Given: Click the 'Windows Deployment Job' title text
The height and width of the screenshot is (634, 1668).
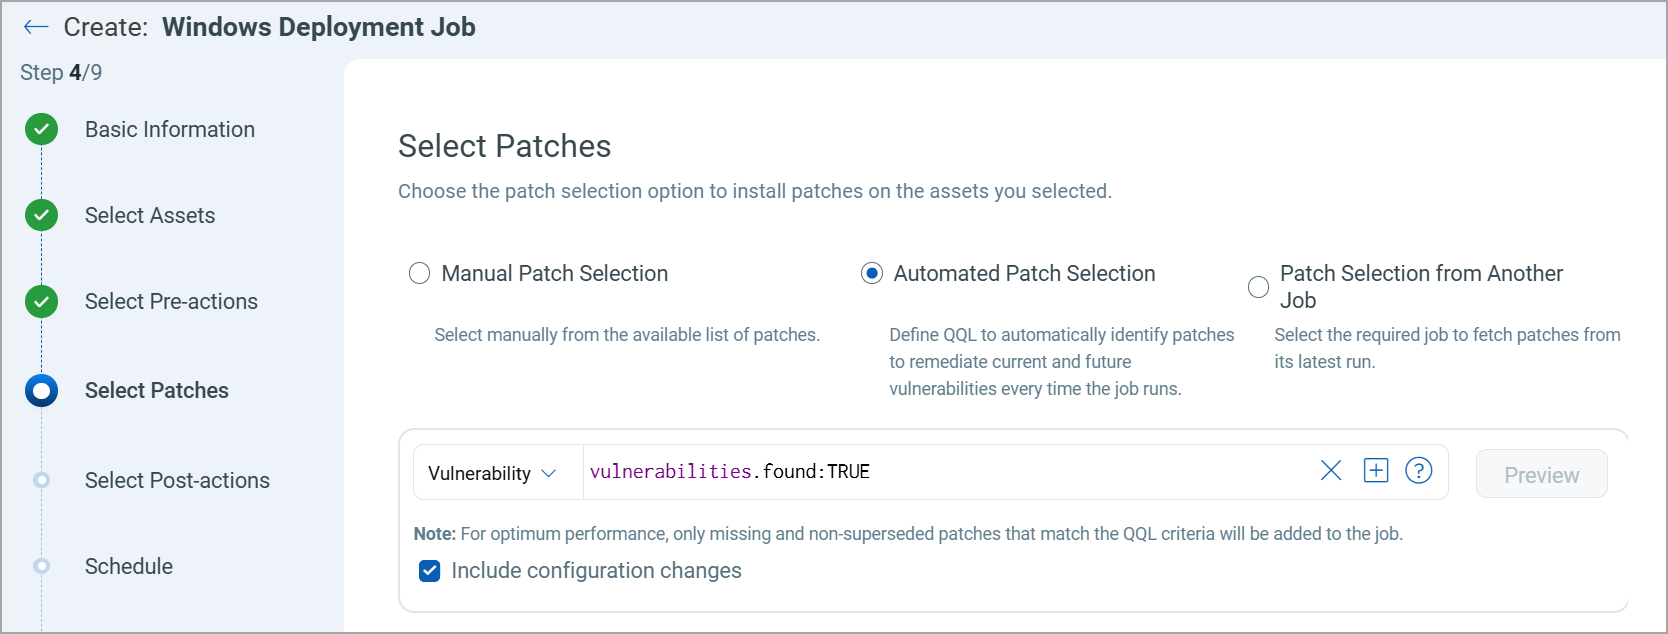Looking at the screenshot, I should 319,27.
